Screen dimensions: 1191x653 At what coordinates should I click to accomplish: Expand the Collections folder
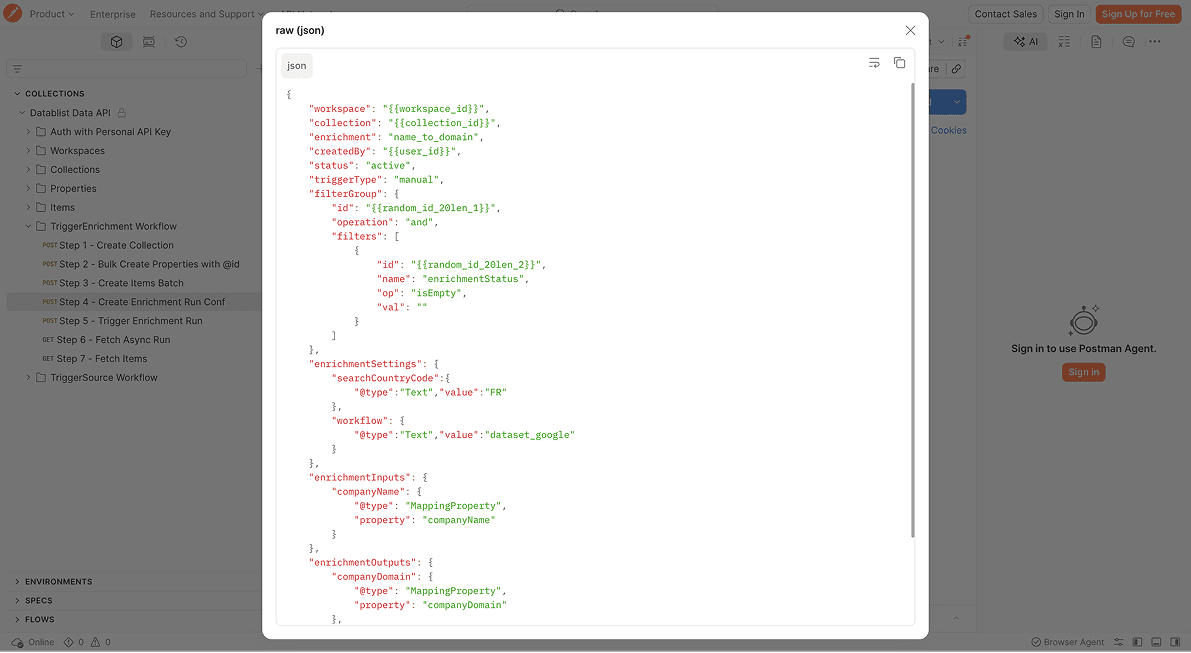pos(28,169)
